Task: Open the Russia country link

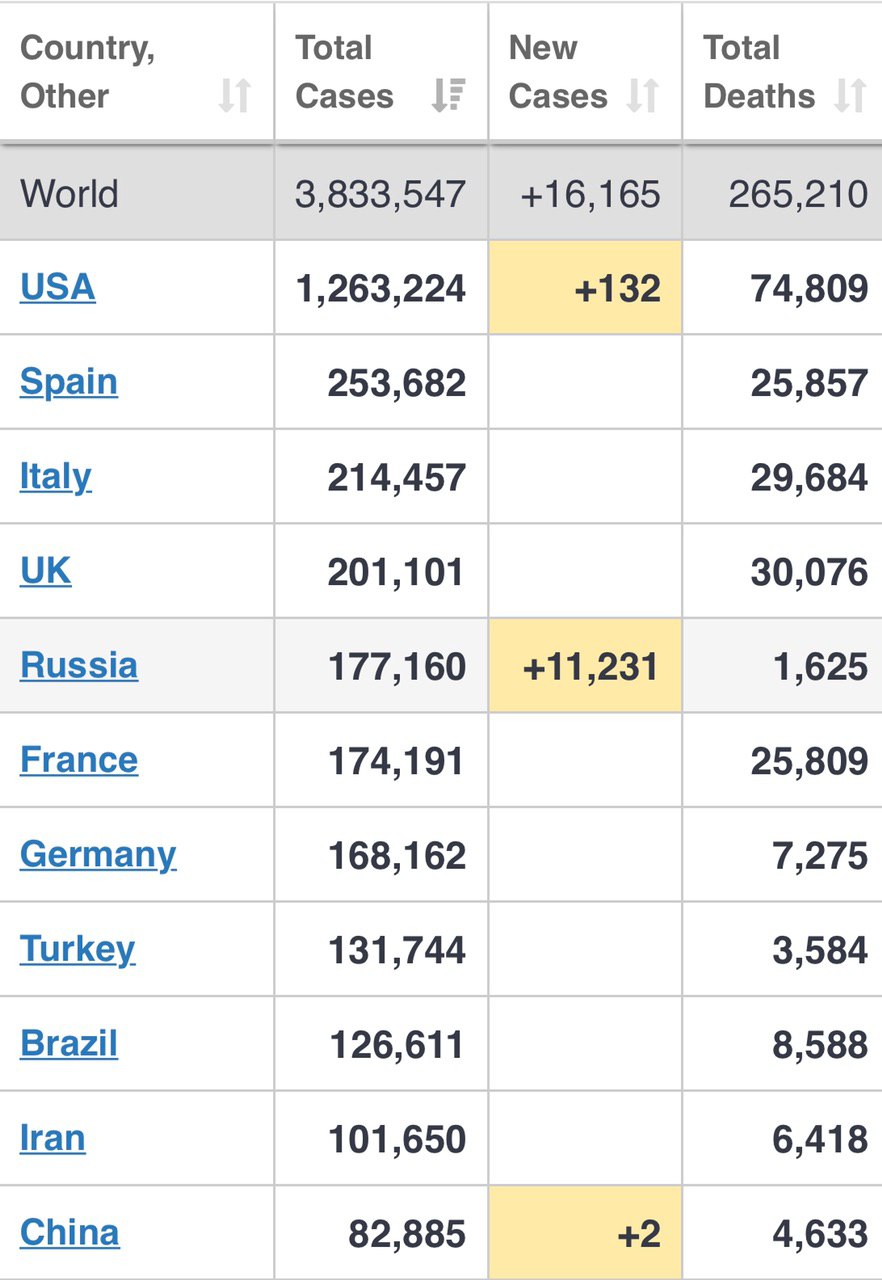Action: tap(79, 665)
